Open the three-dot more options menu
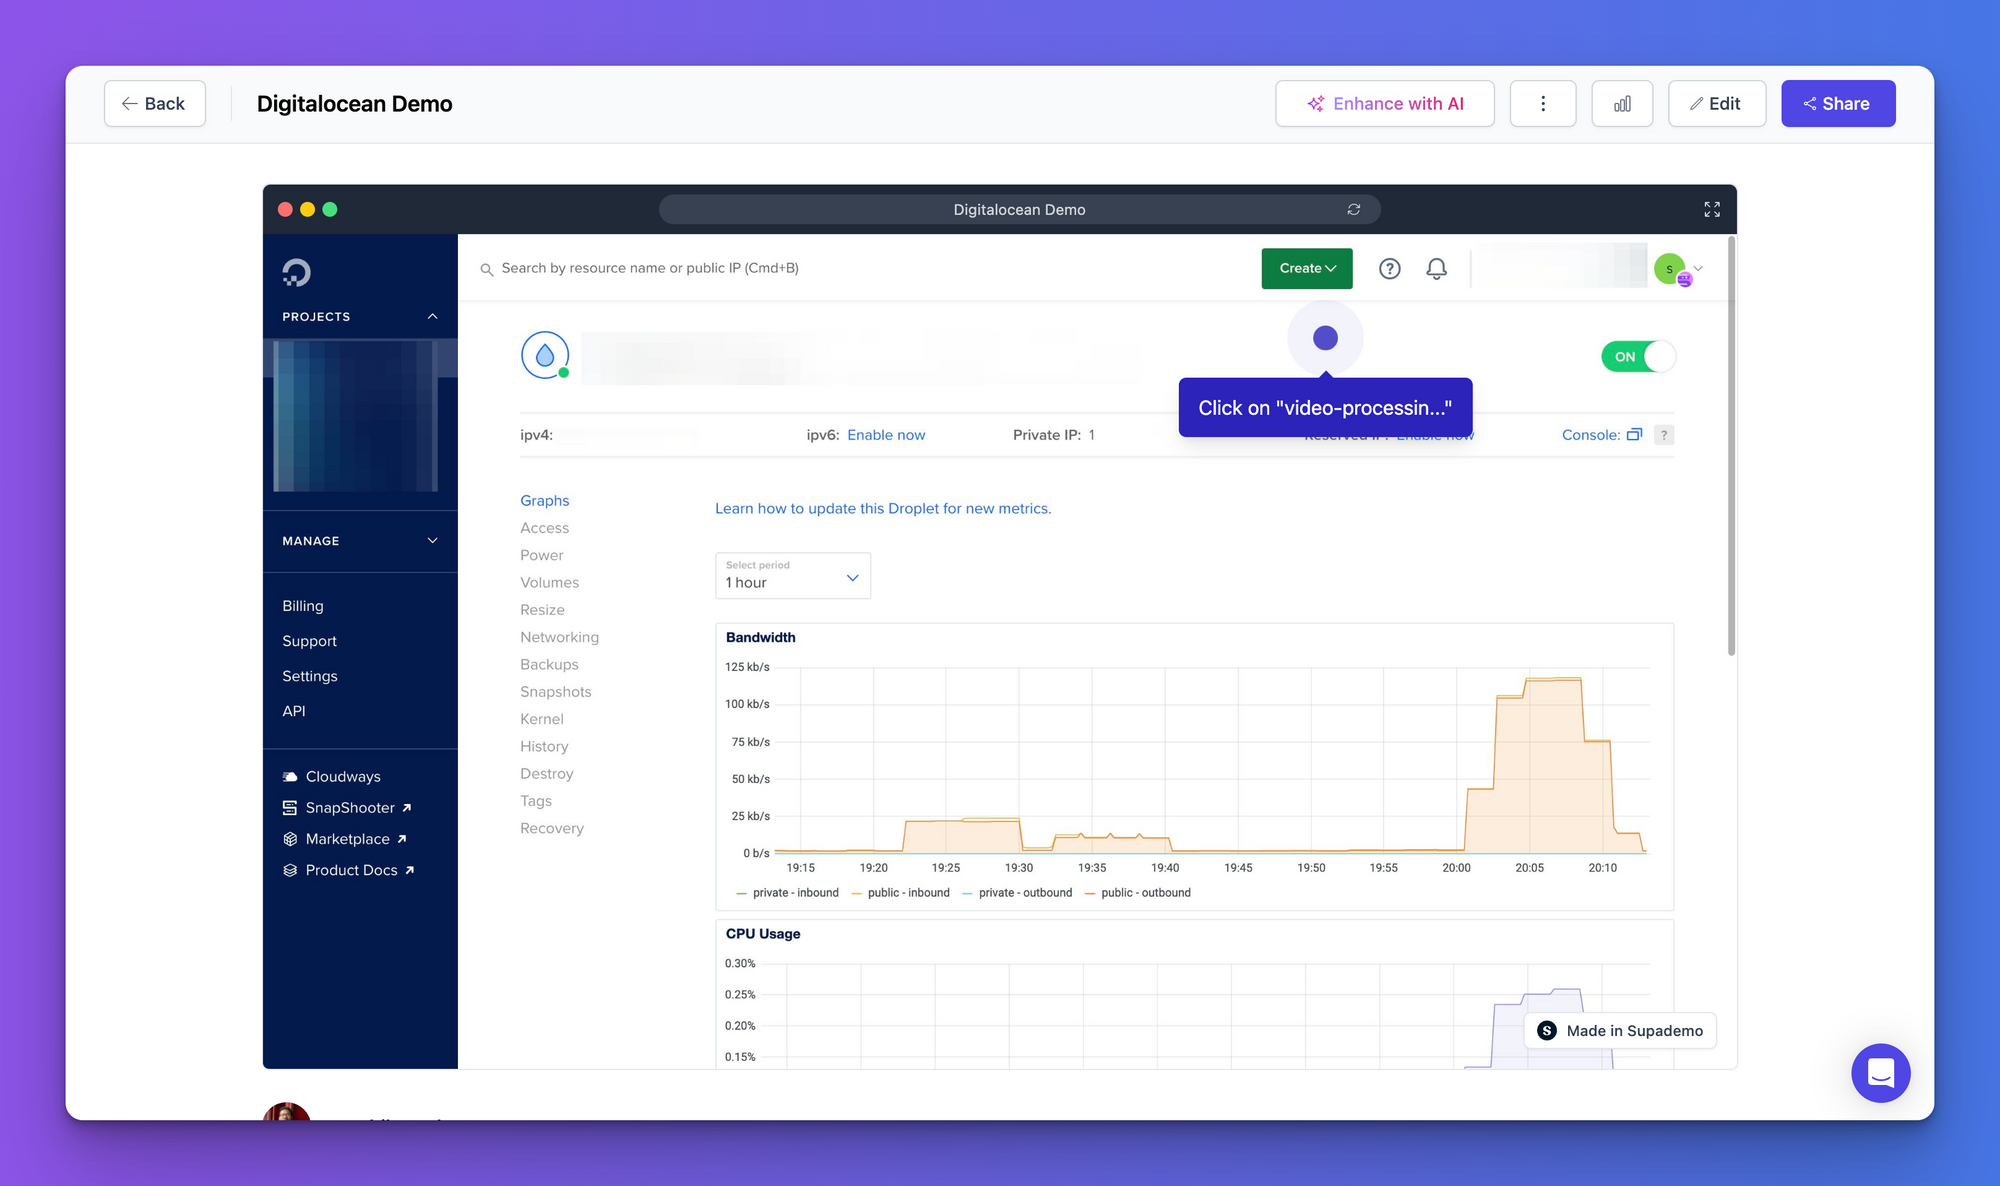Screen dimensions: 2000x1186 click(1543, 104)
